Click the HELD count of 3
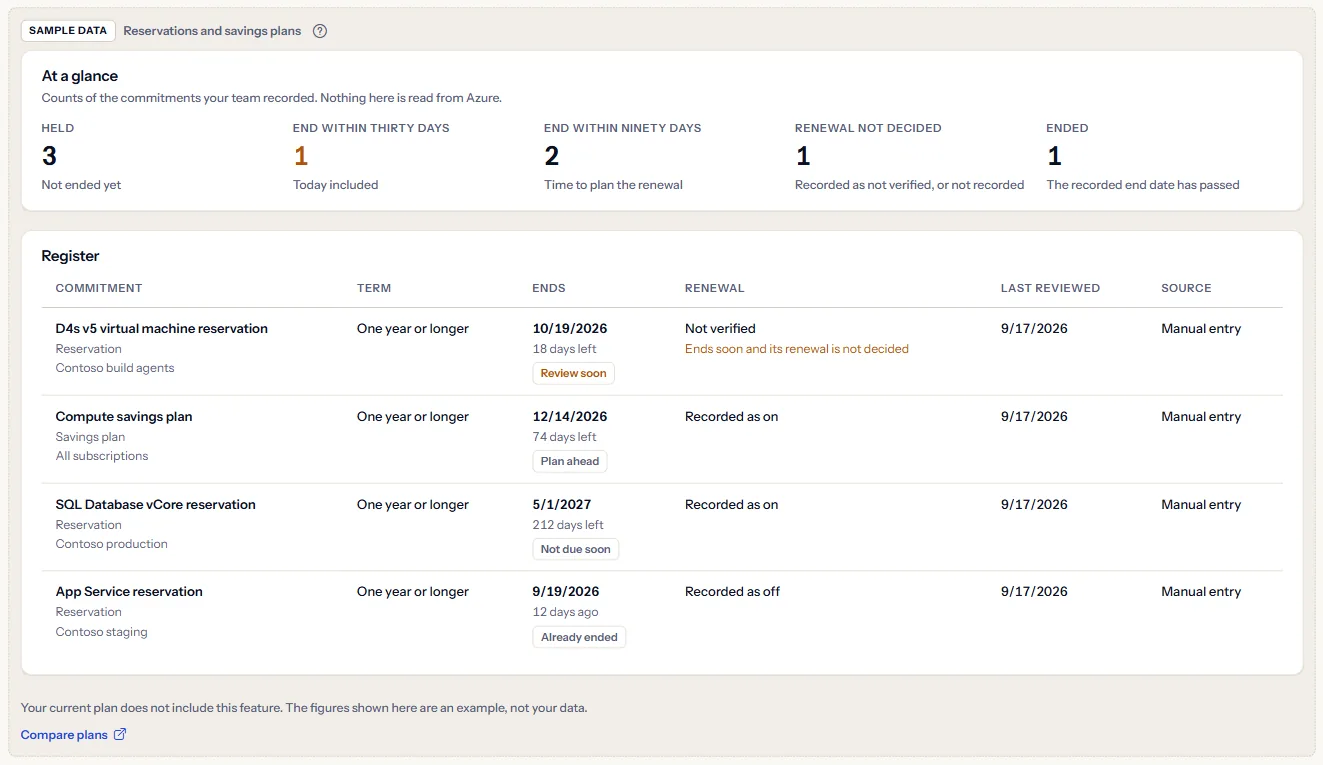The image size is (1323, 765). (49, 156)
